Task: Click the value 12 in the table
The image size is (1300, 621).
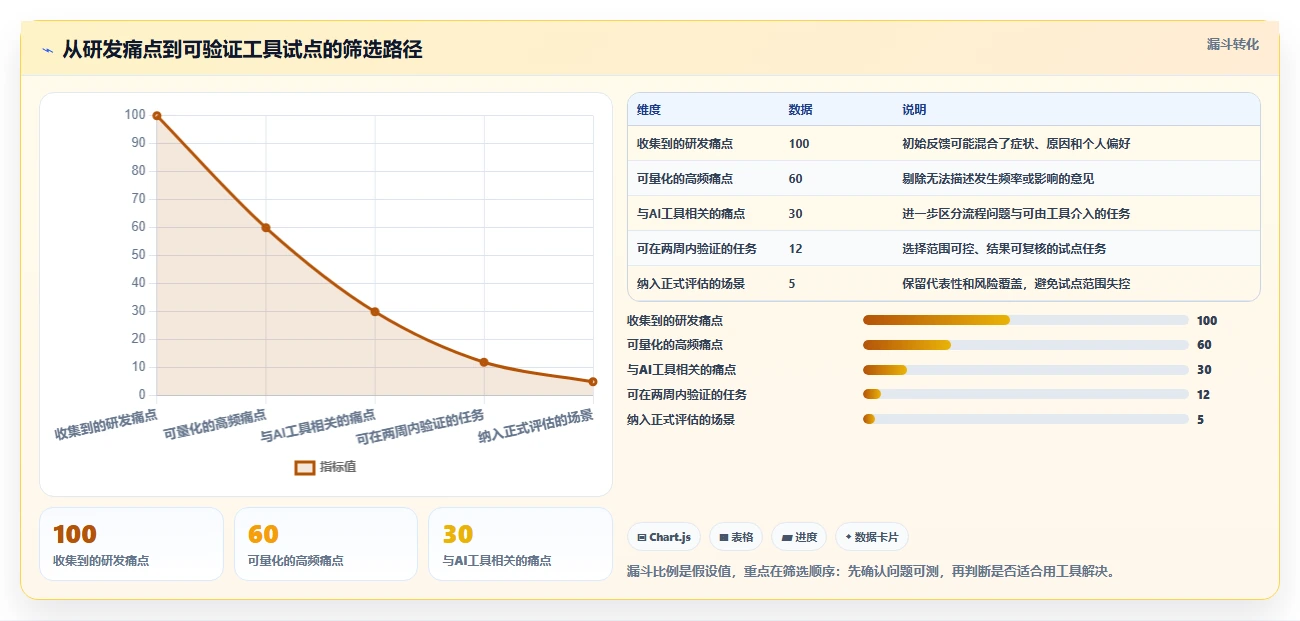Action: [x=795, y=249]
